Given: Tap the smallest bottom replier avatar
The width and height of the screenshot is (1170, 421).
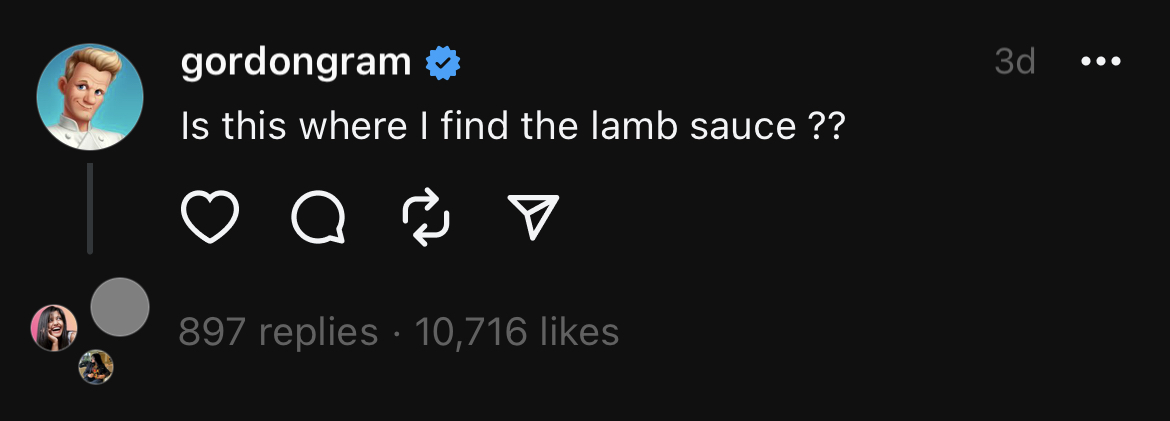Looking at the screenshot, I should point(96,368).
